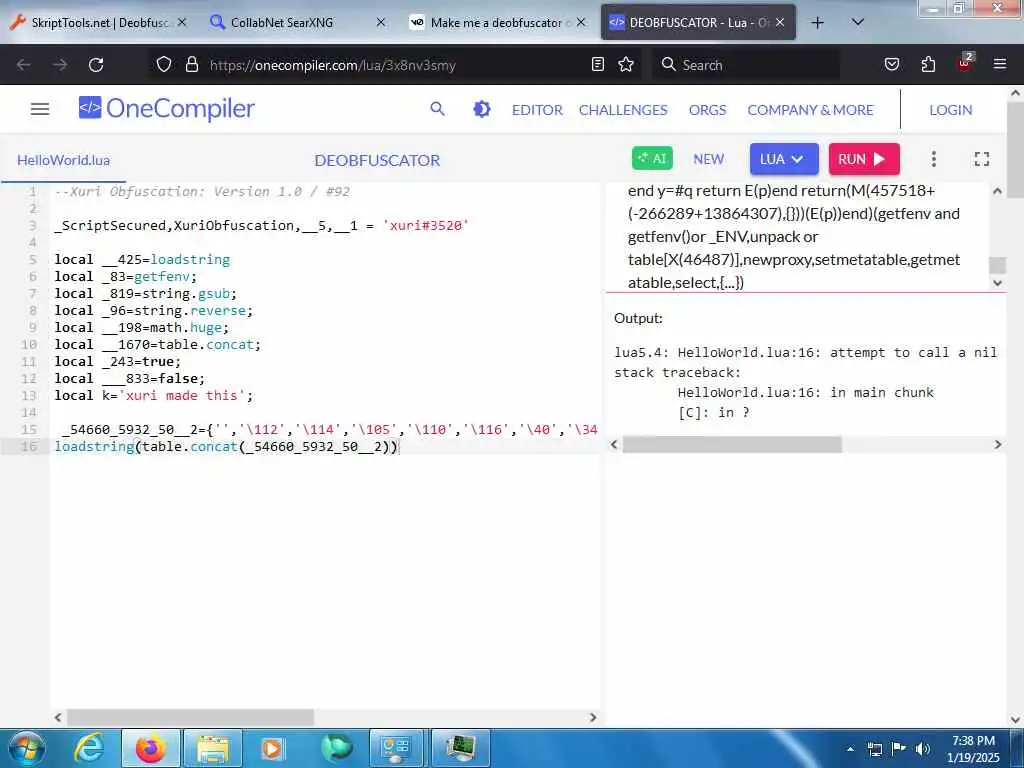This screenshot has height=768, width=1024.
Task: Close the CollabNet SearXNG tab
Action: pos(381,22)
